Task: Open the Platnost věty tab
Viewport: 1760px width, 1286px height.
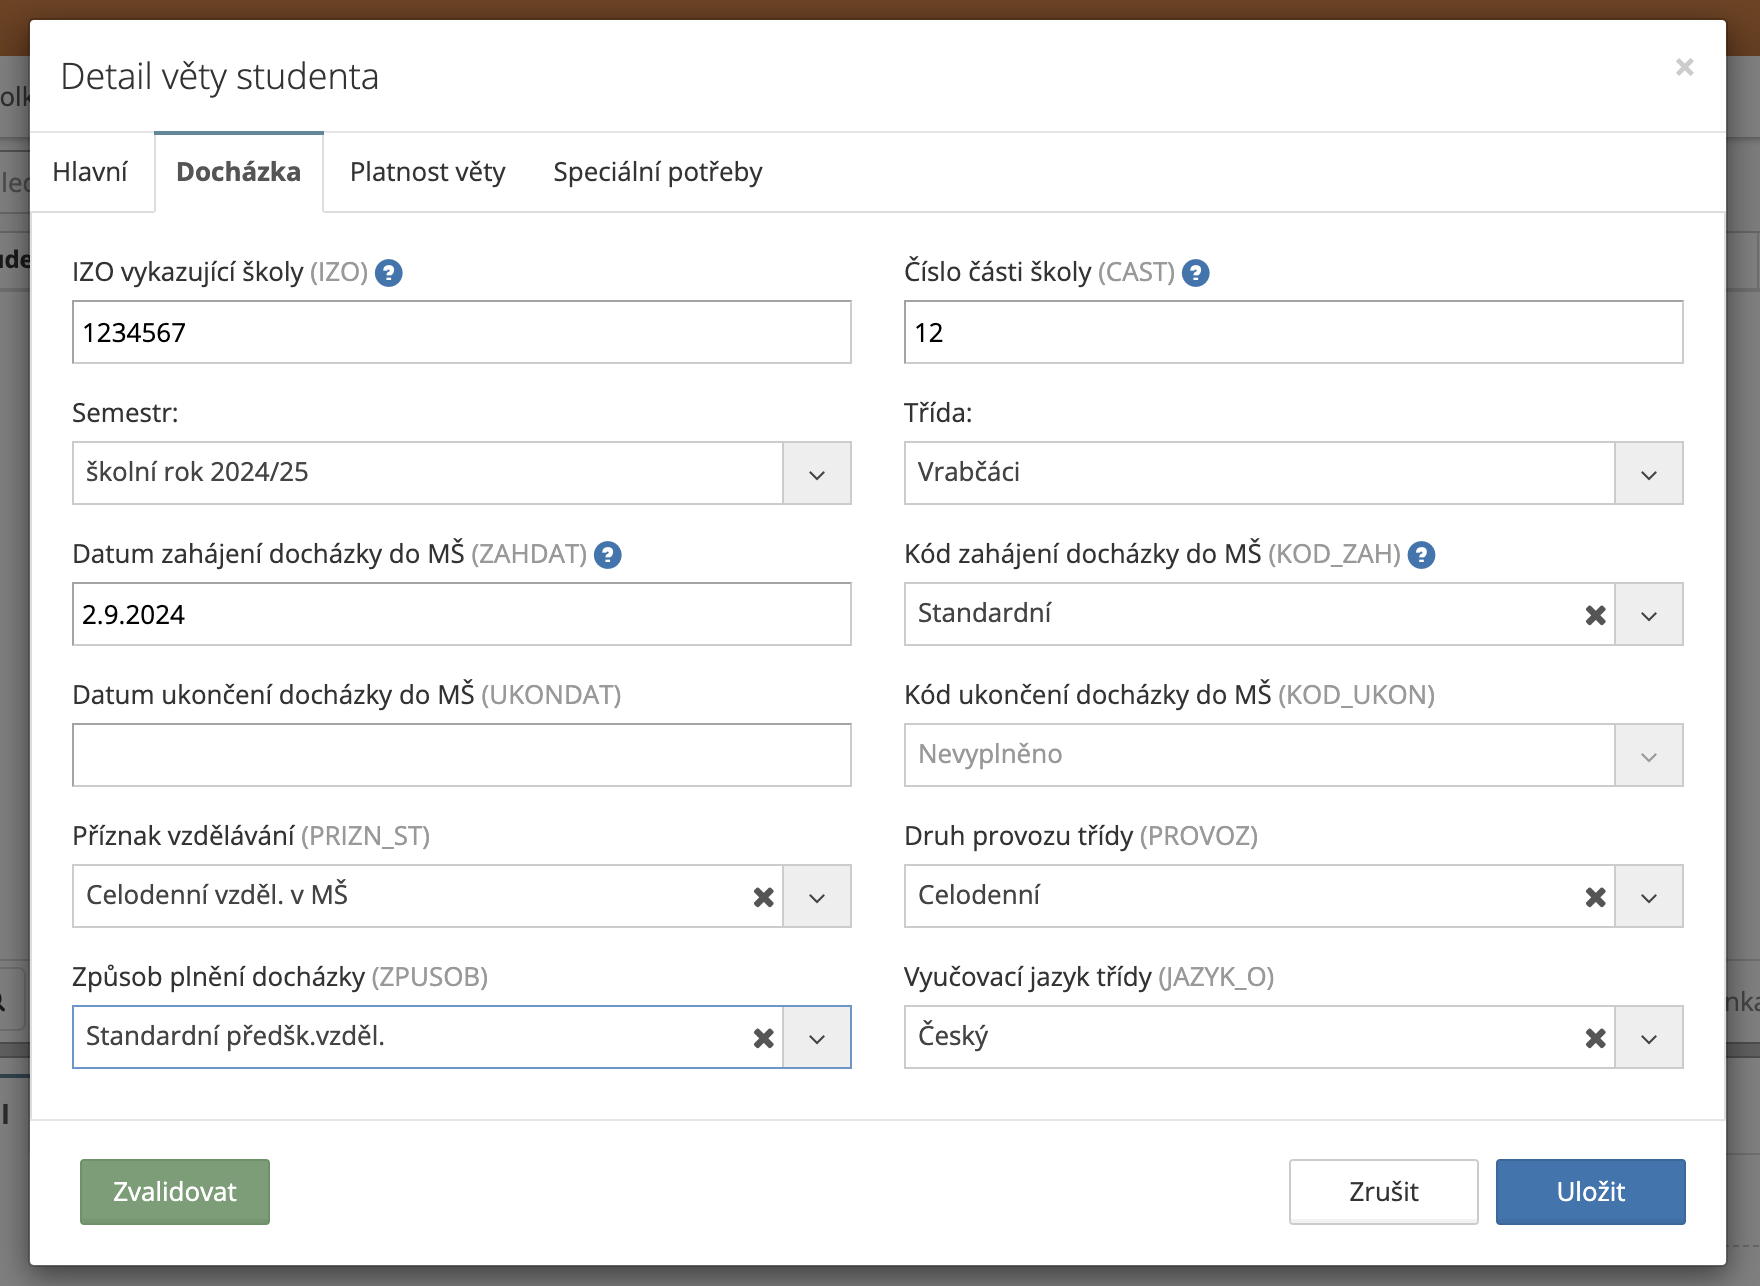Action: 427,172
